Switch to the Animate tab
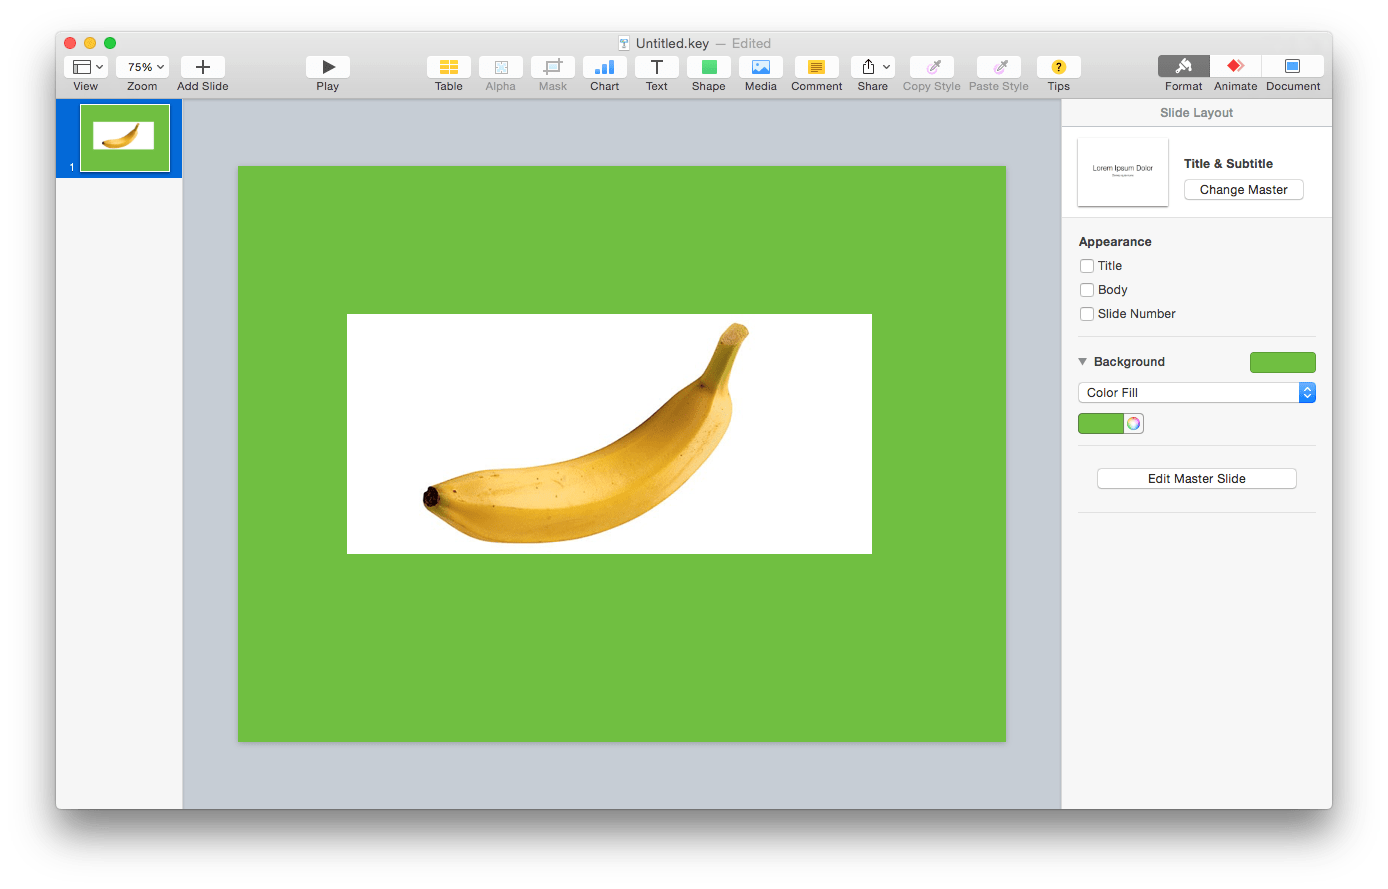1388x889 pixels. [x=1235, y=72]
